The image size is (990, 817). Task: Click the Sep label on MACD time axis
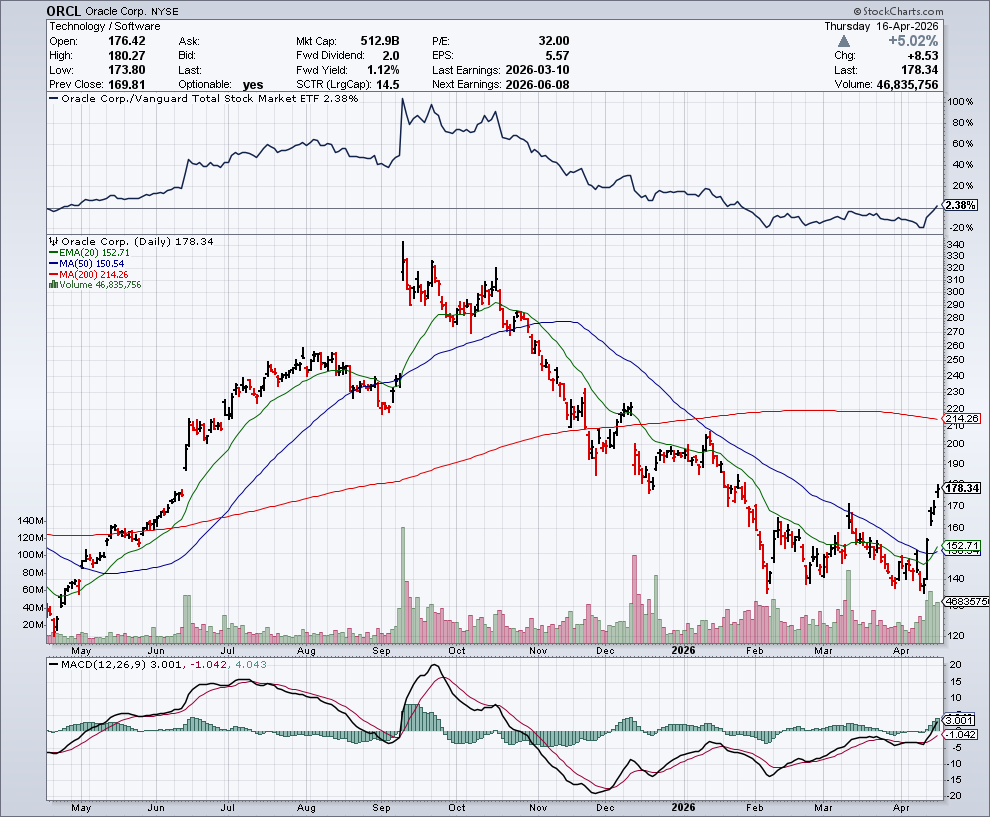point(384,807)
